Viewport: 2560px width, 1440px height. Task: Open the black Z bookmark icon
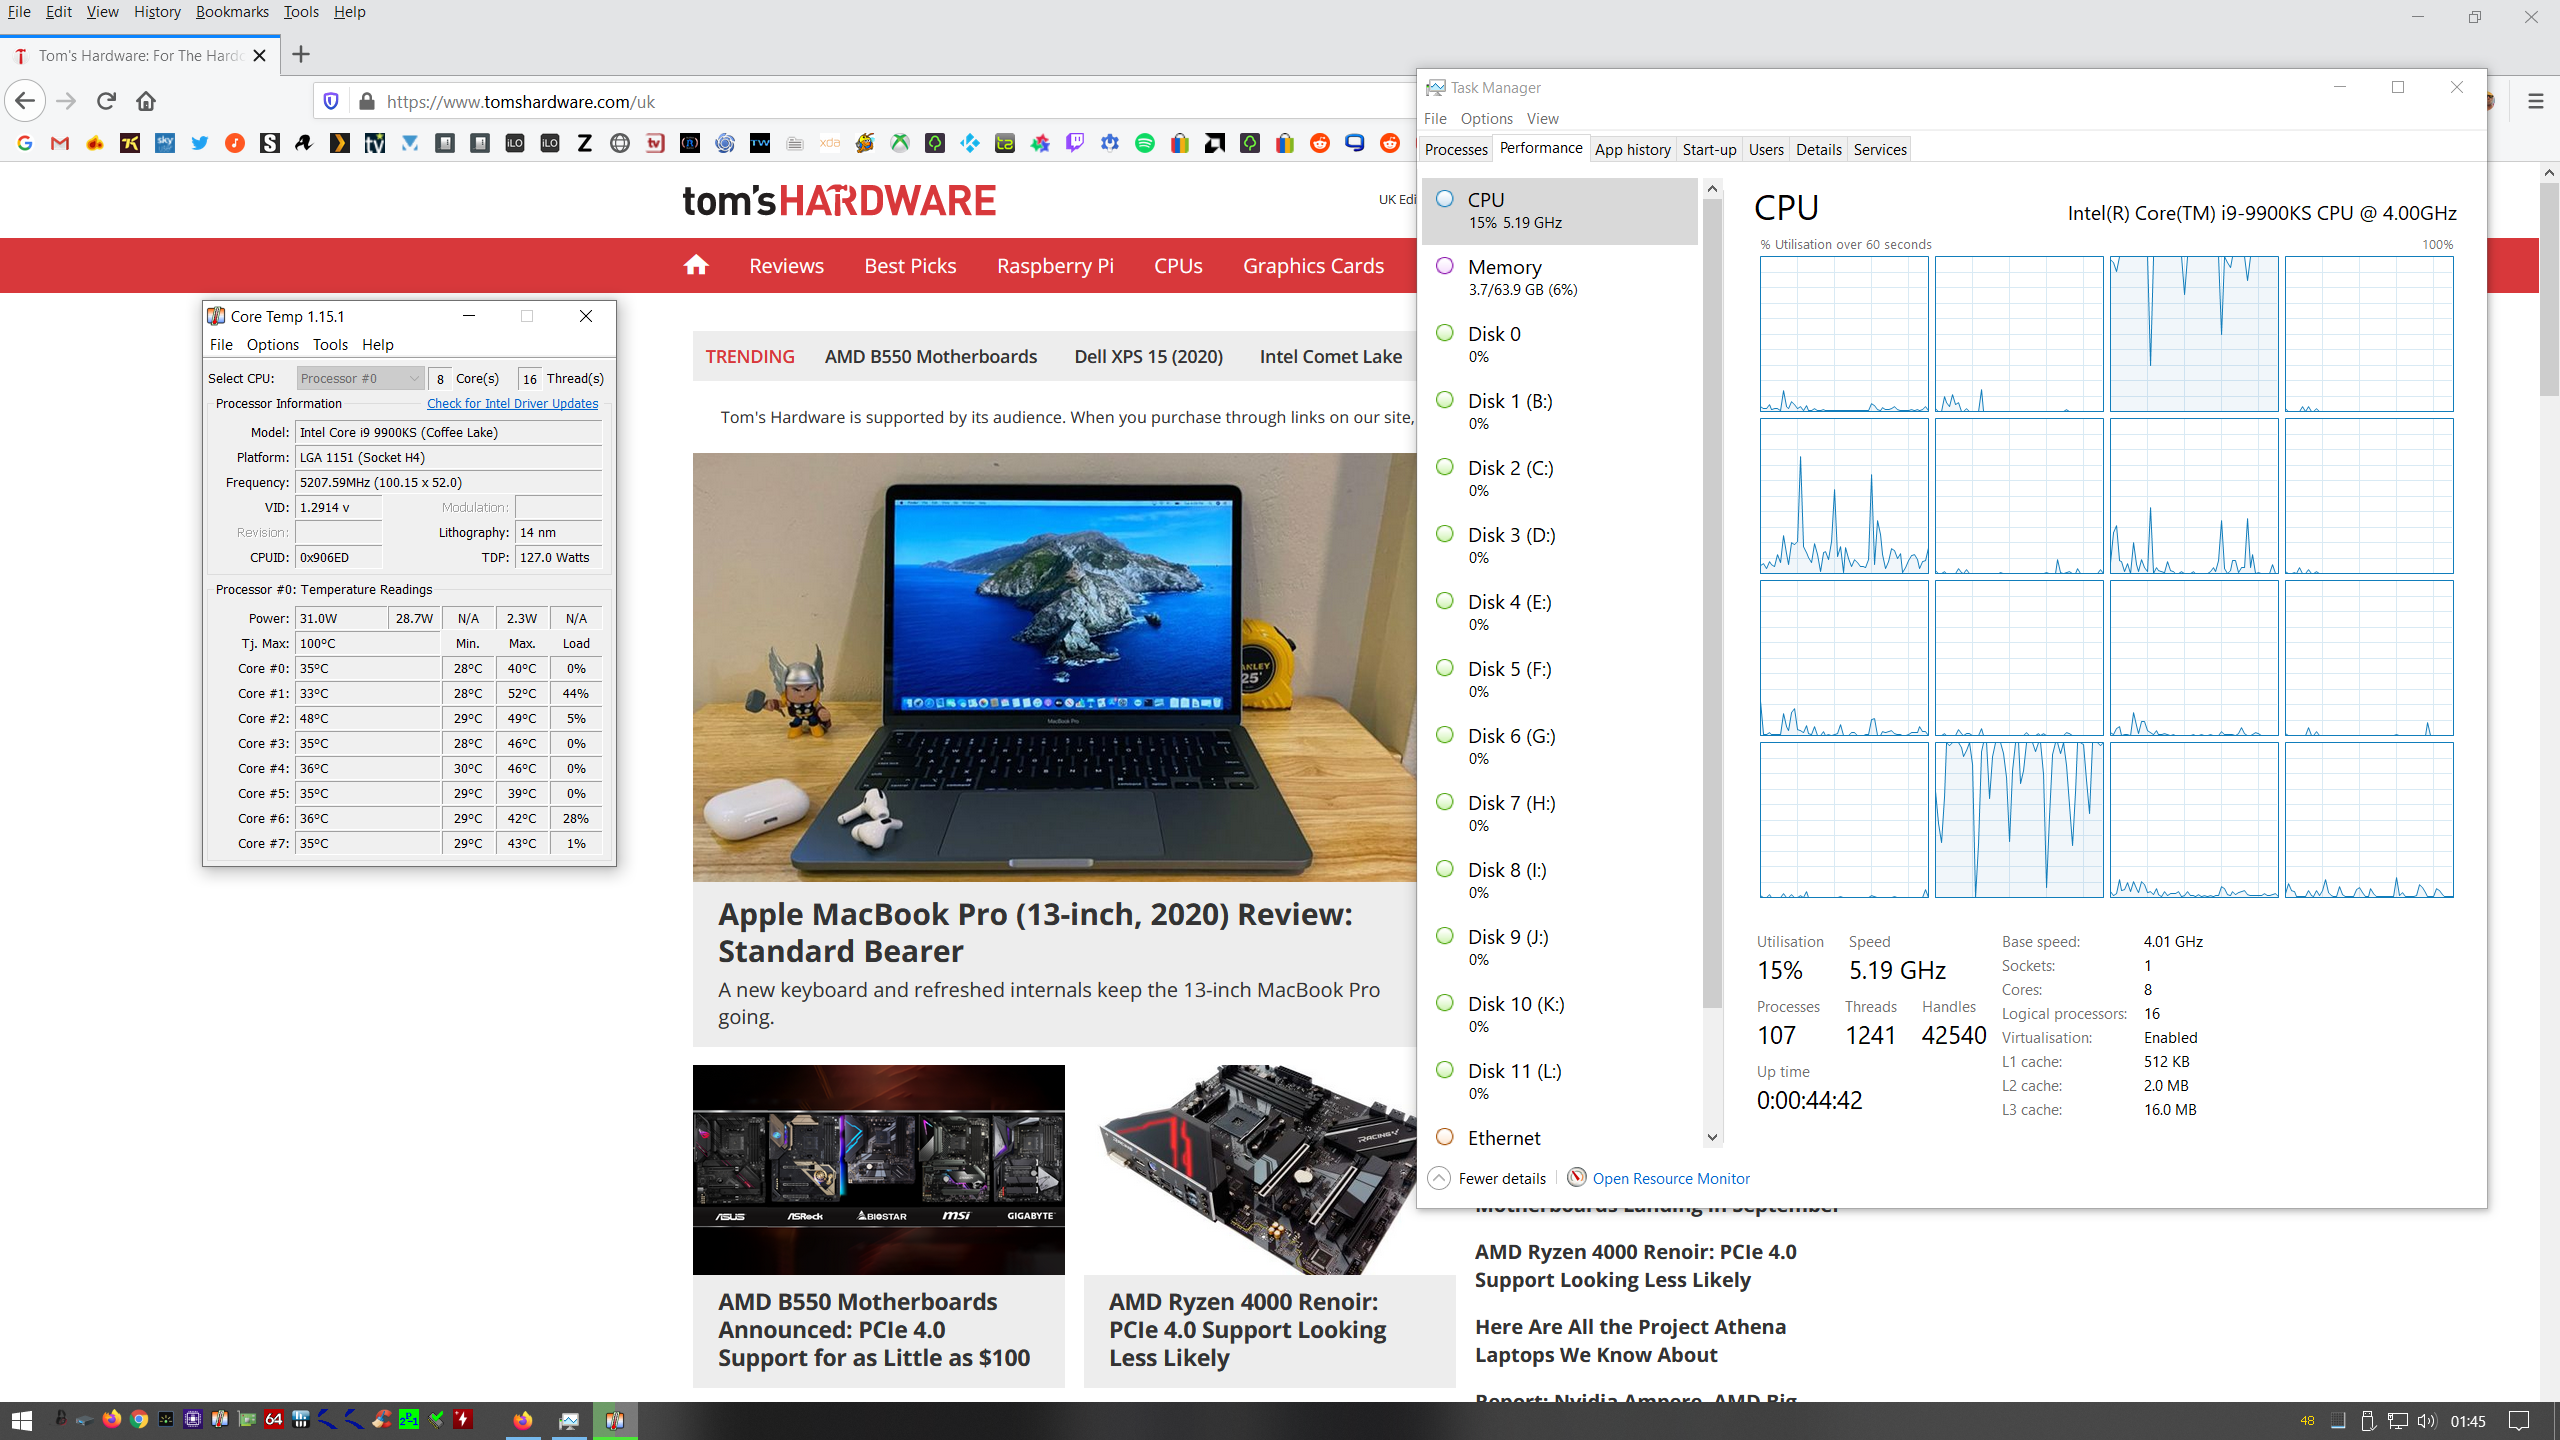(585, 143)
